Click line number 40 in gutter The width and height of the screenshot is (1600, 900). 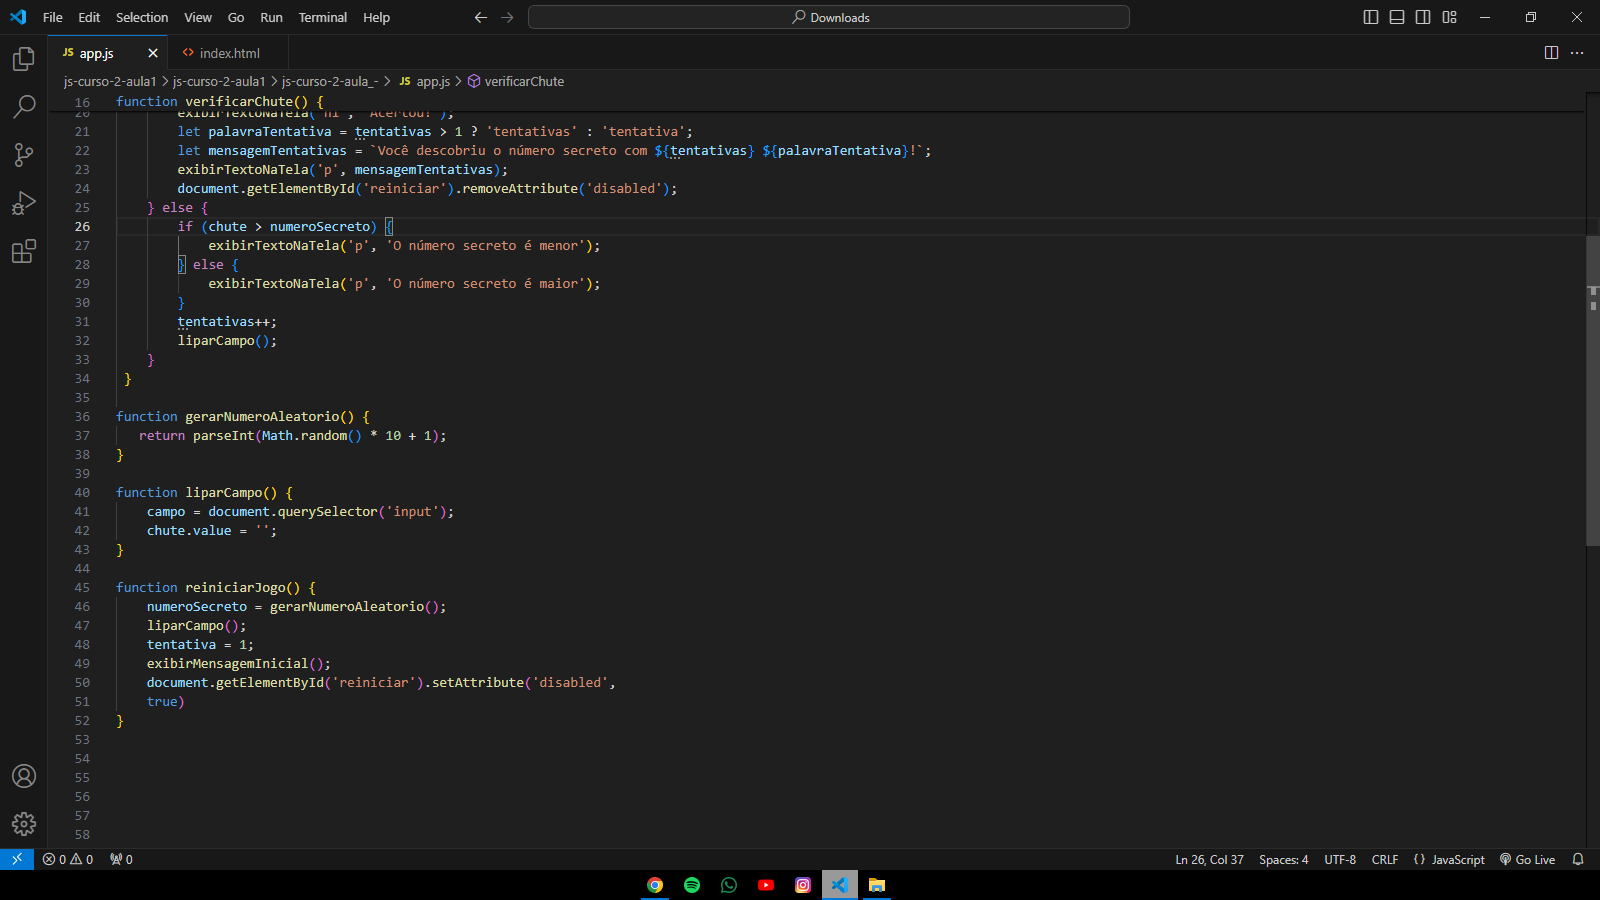[82, 492]
